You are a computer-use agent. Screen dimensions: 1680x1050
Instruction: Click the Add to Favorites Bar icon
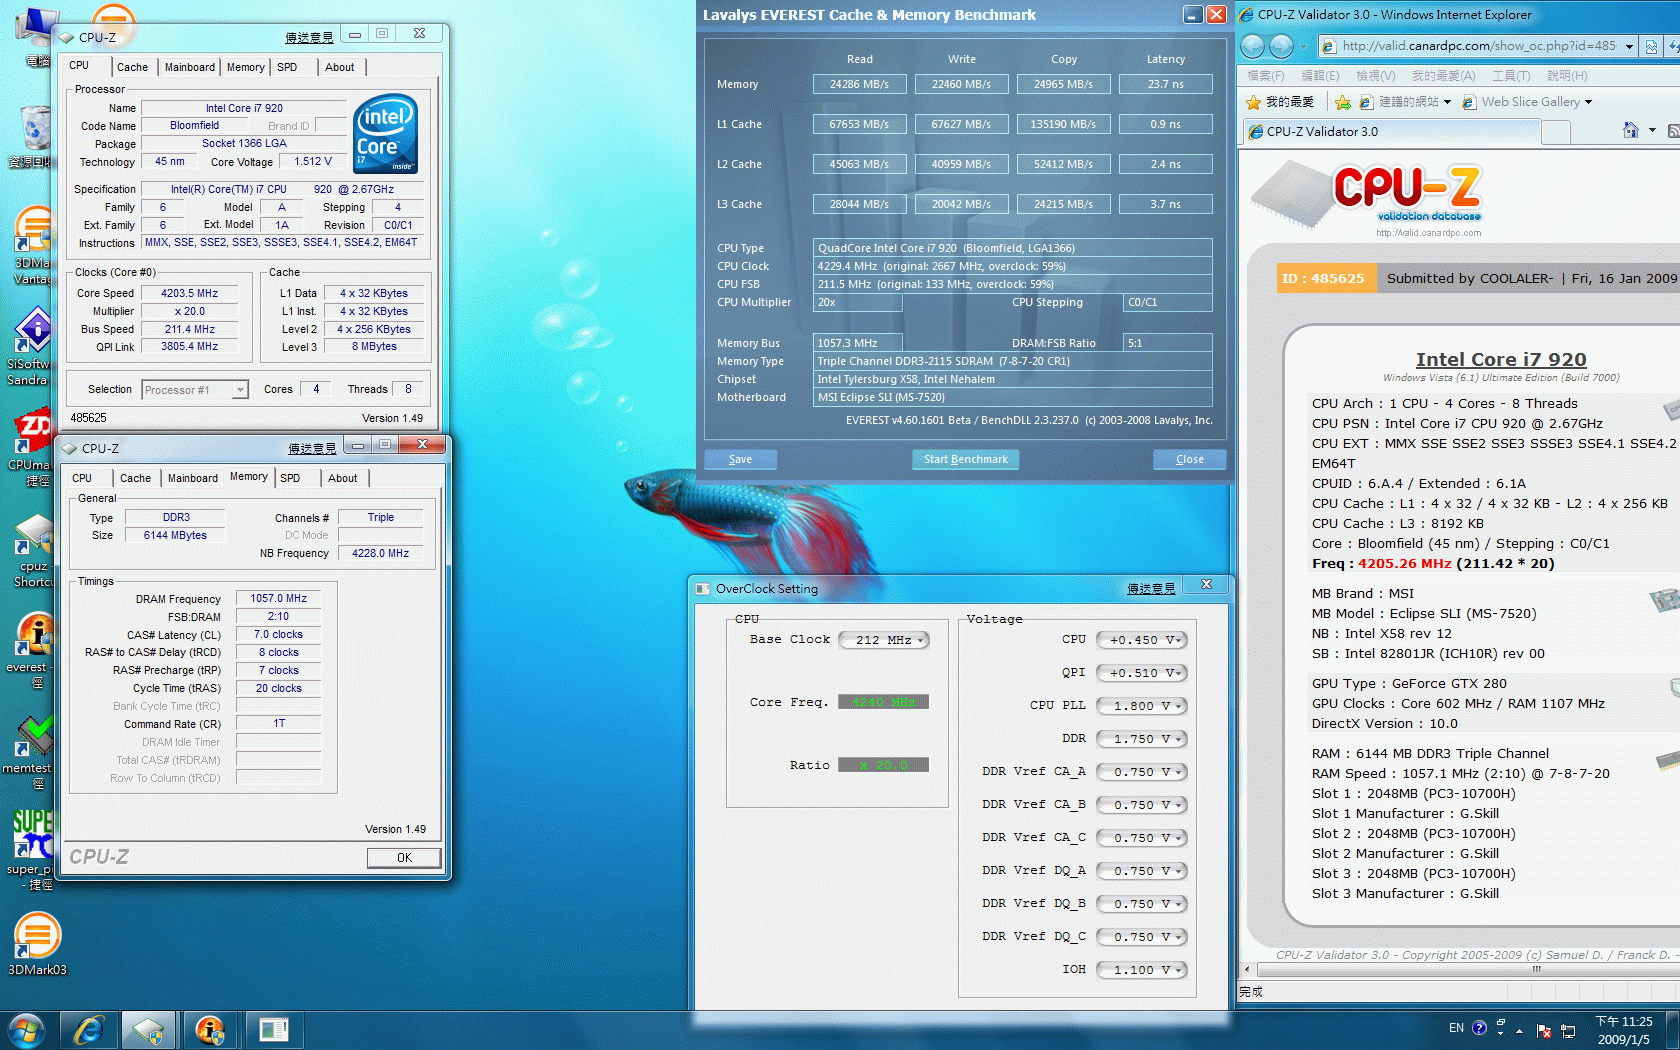coord(1343,102)
